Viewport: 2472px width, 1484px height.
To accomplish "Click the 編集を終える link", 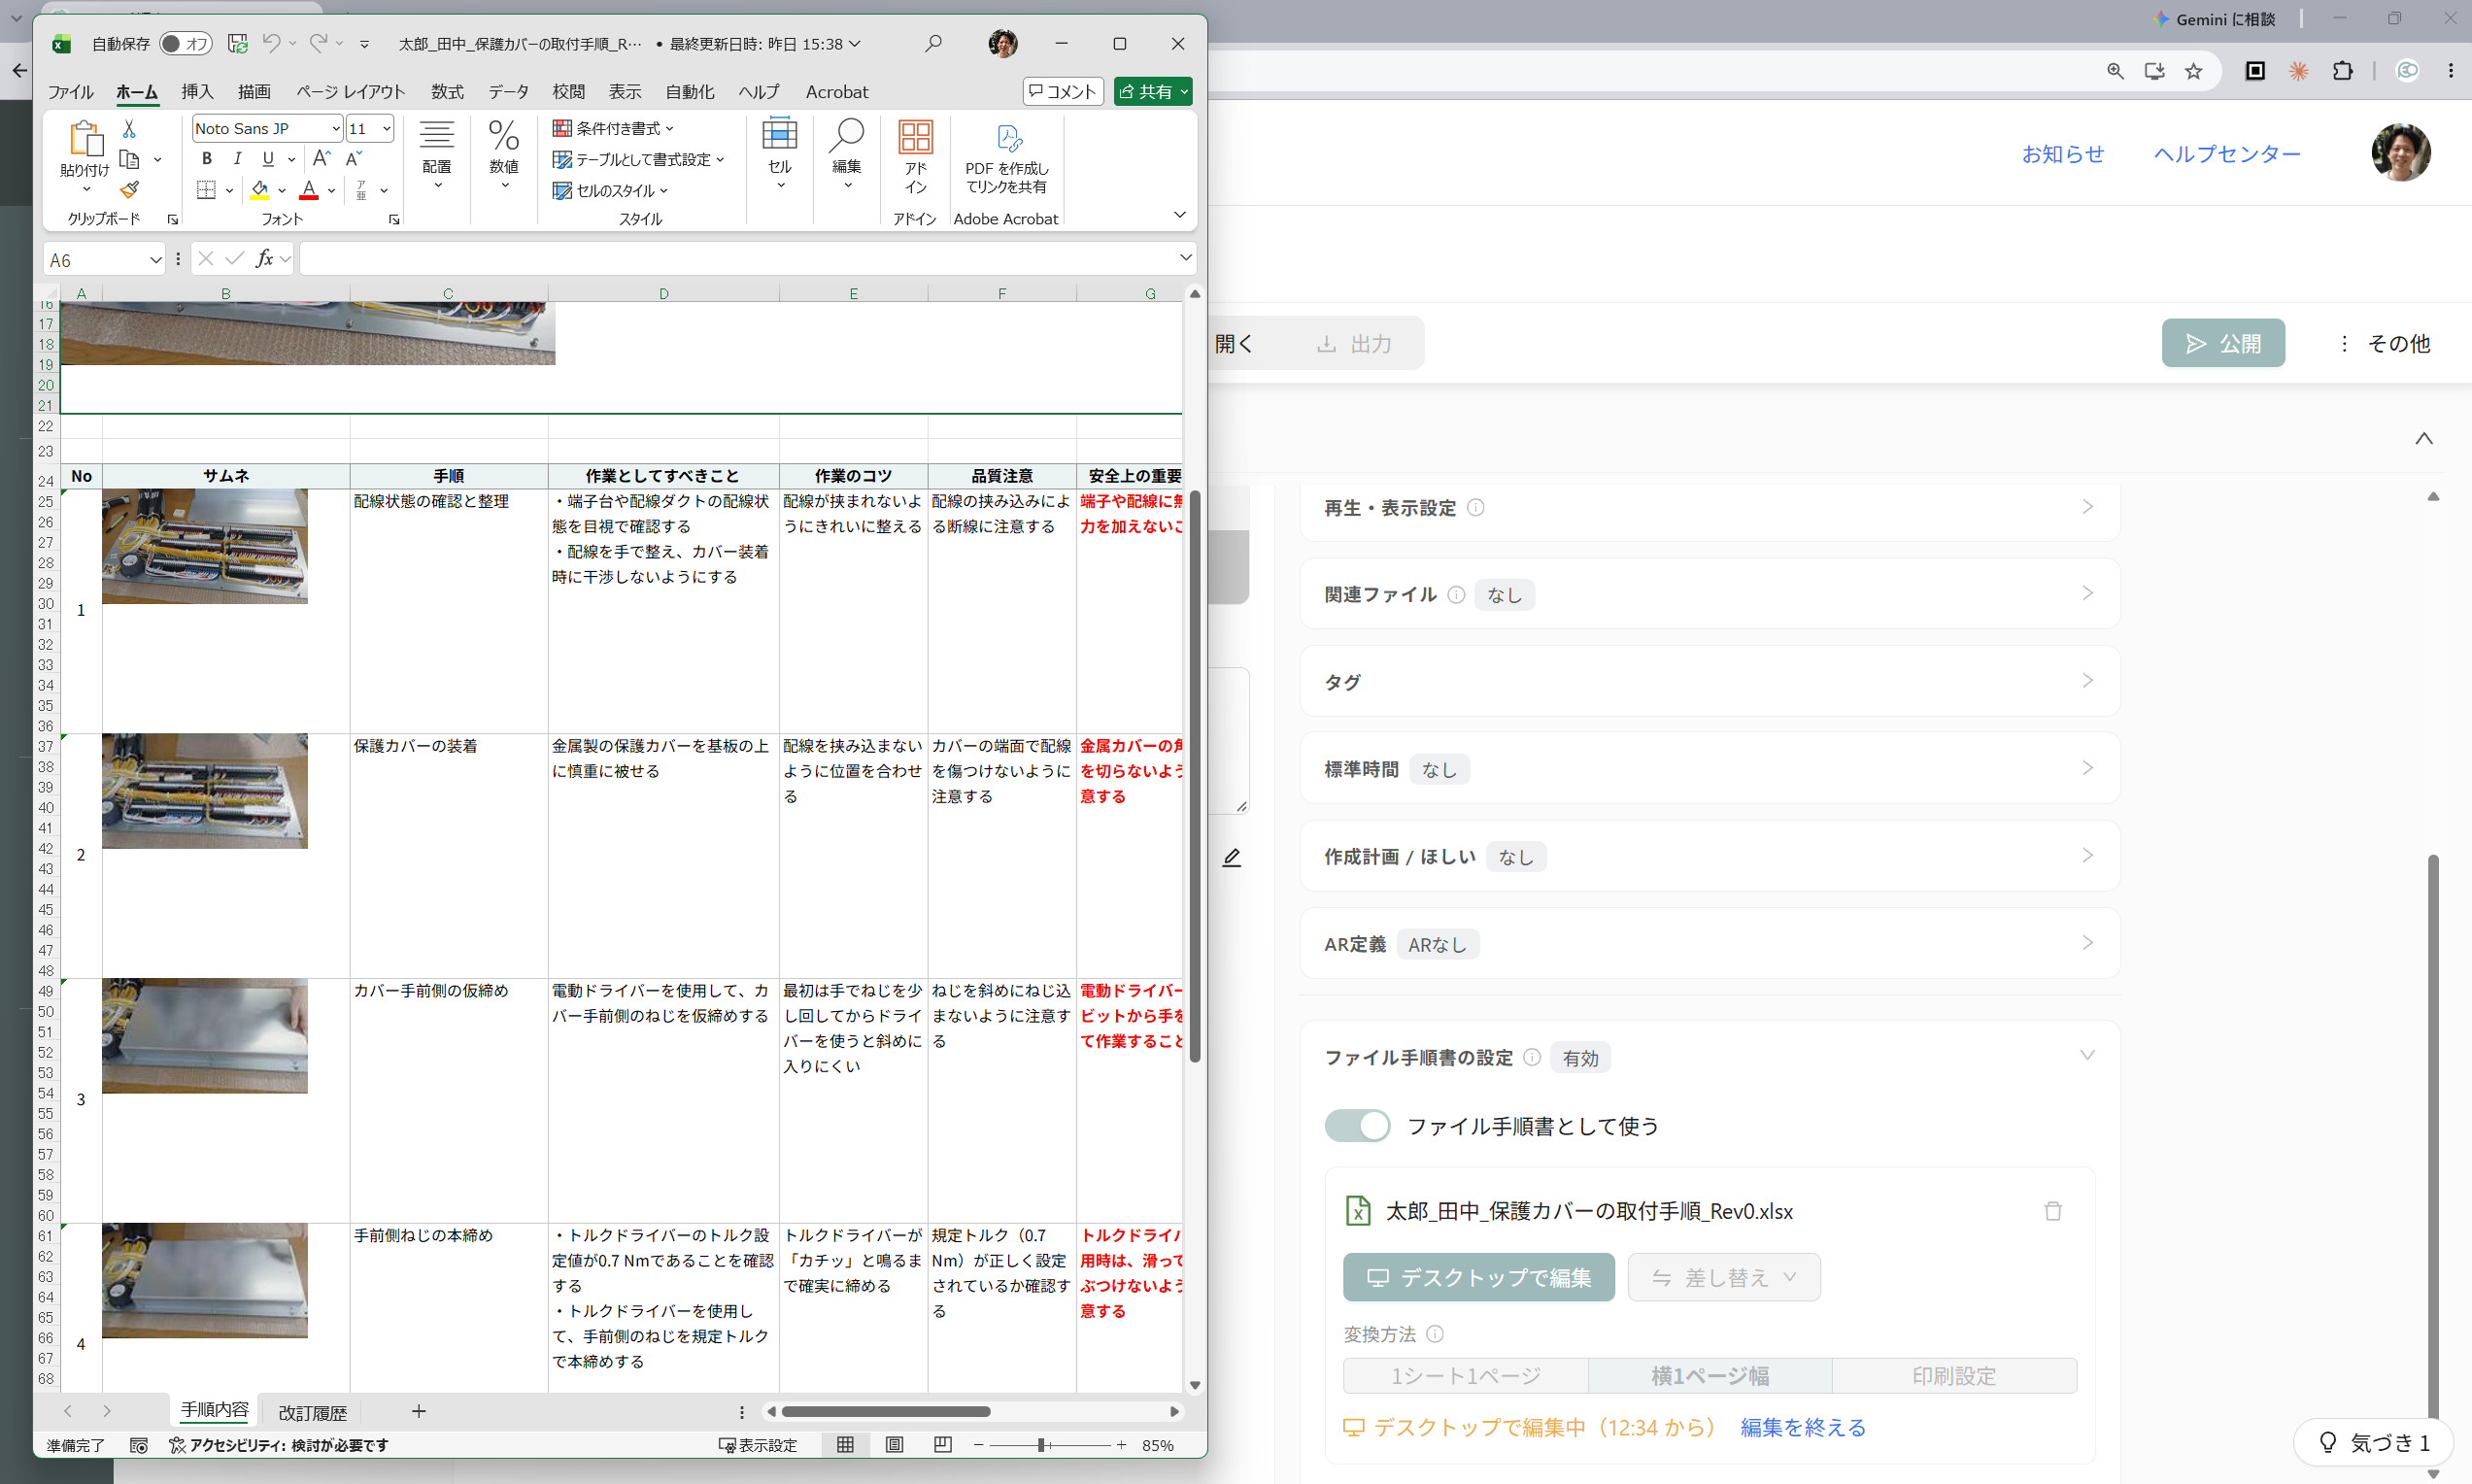I will tap(1803, 1427).
